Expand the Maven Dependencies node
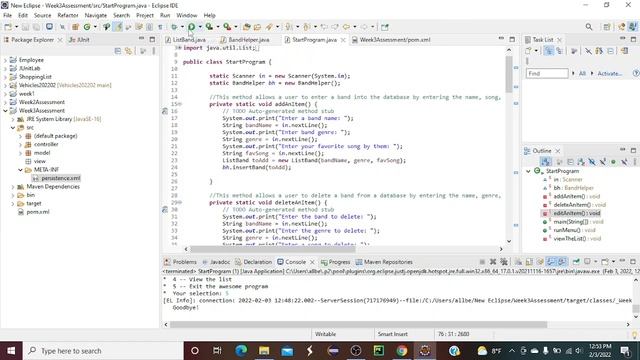The width and height of the screenshot is (640, 360). pos(13,187)
